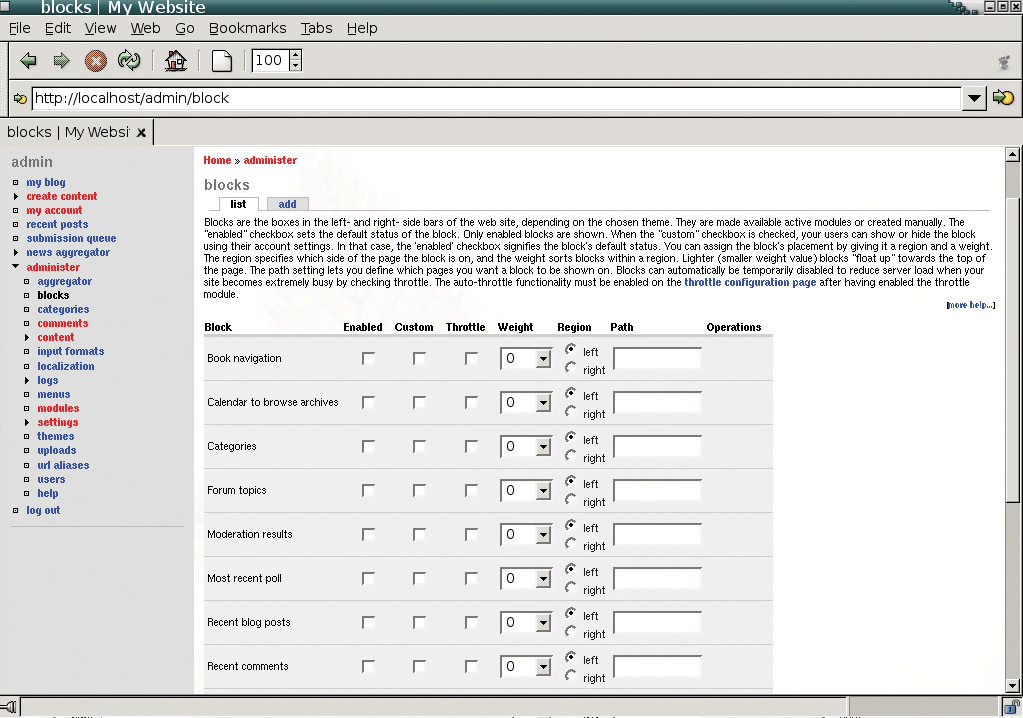
Task: Click the bookmark icon left of URL
Action: point(20,98)
